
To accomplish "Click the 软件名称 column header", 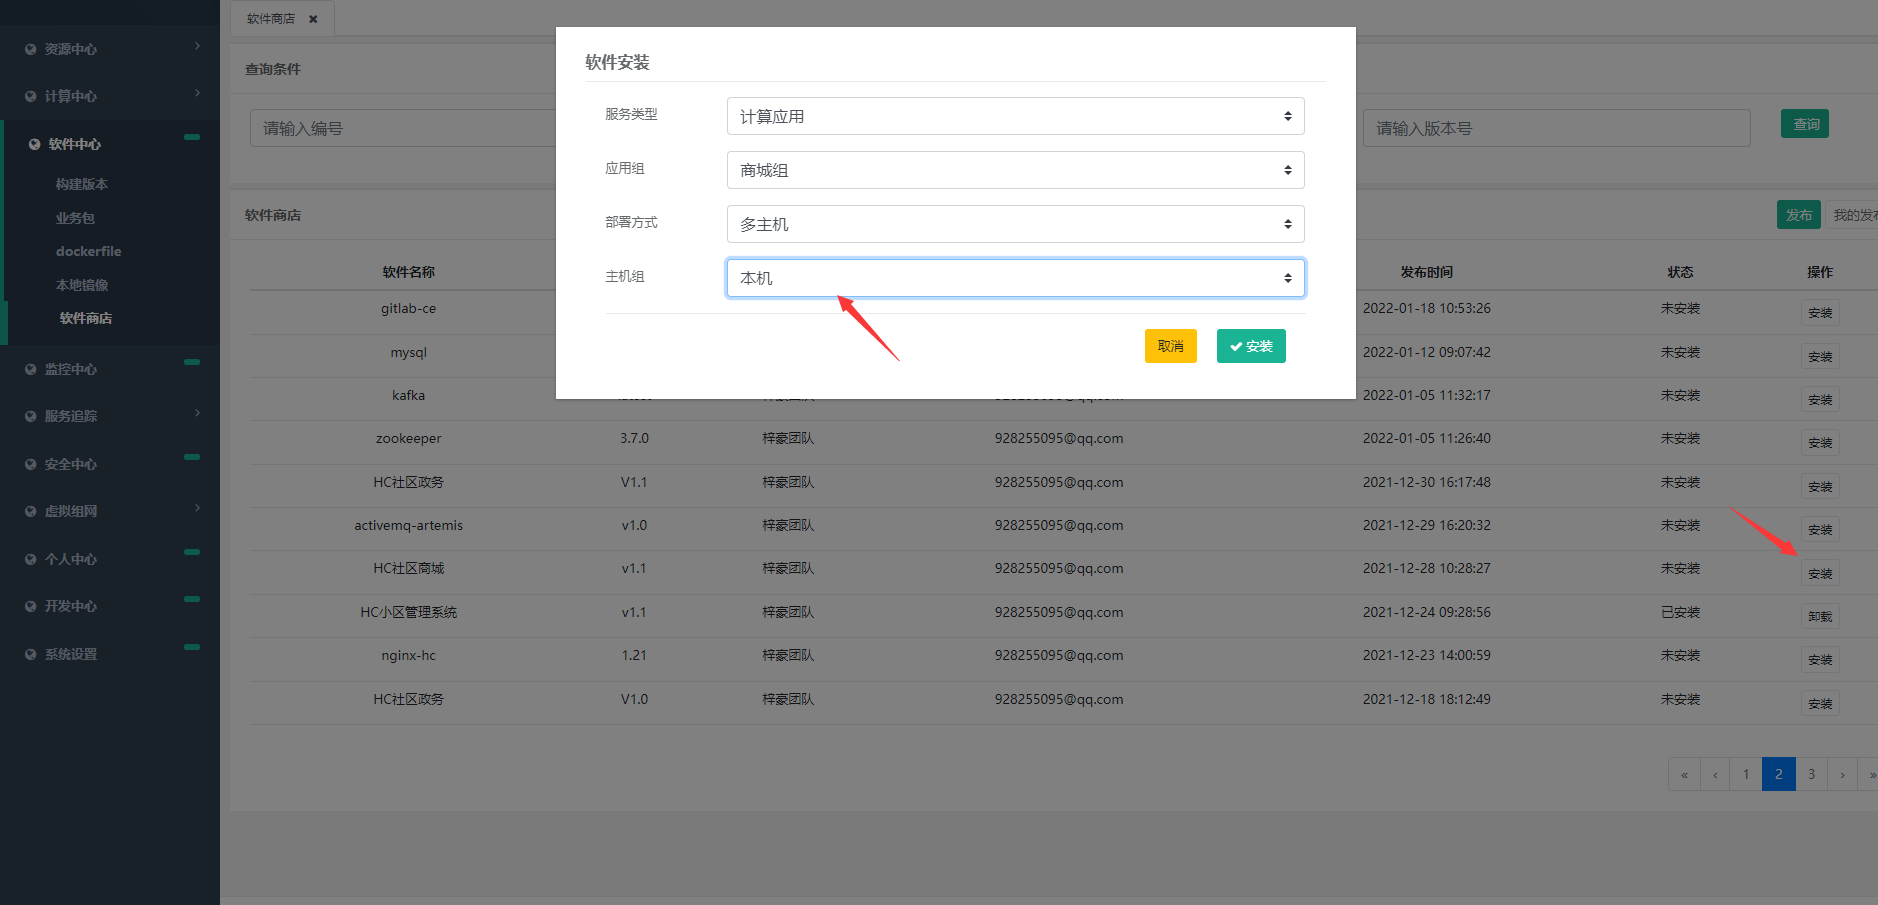I will (408, 272).
